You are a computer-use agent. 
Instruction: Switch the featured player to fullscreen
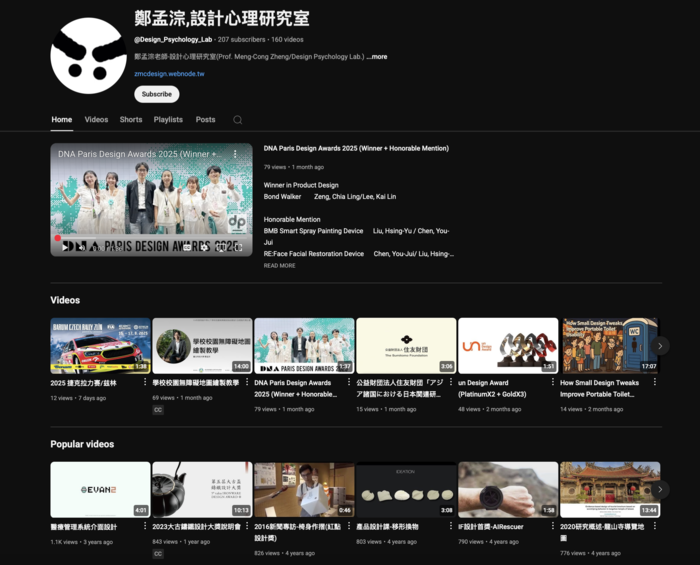tap(239, 247)
